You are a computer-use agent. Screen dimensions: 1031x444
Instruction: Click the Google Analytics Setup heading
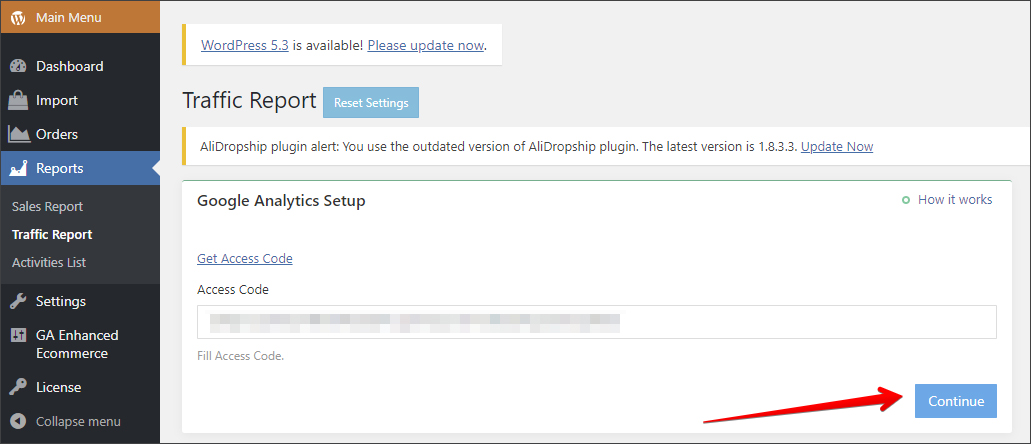pos(281,201)
